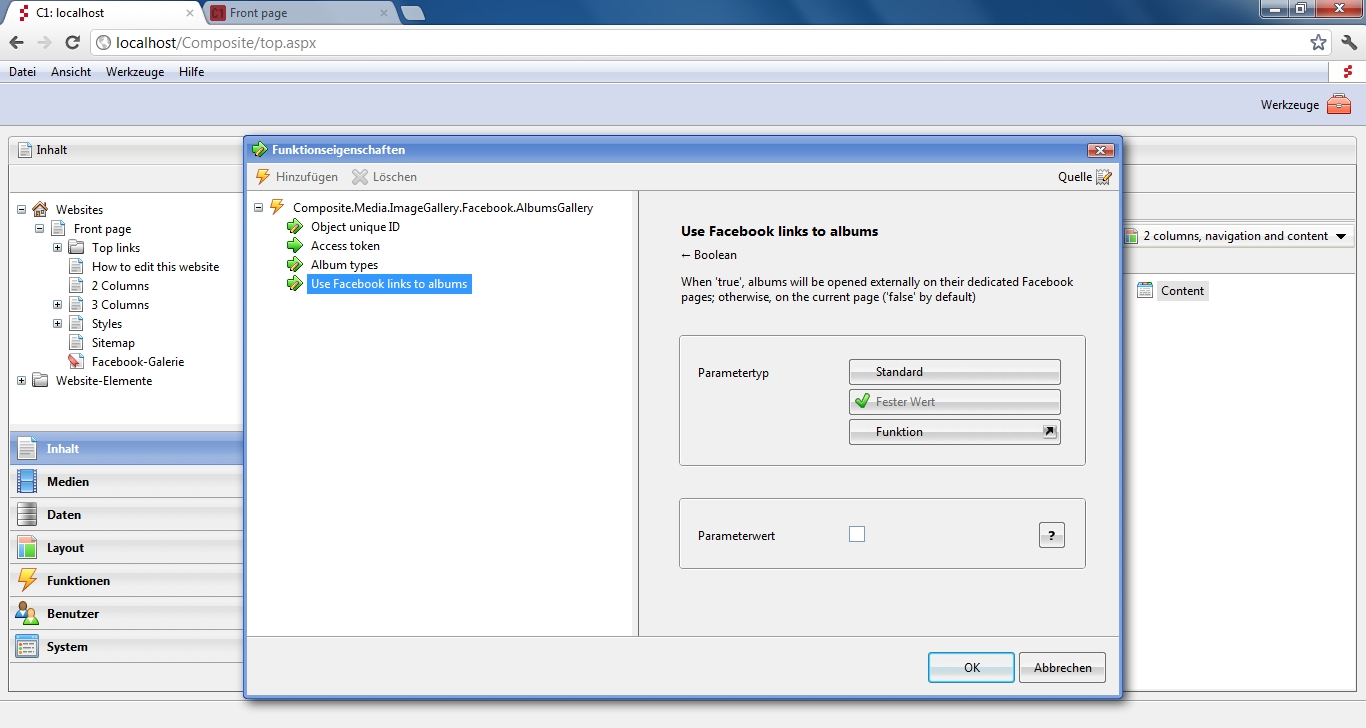This screenshot has height=728, width=1366.
Task: Click the Quelle source edit icon
Action: pyautogui.click(x=1103, y=177)
